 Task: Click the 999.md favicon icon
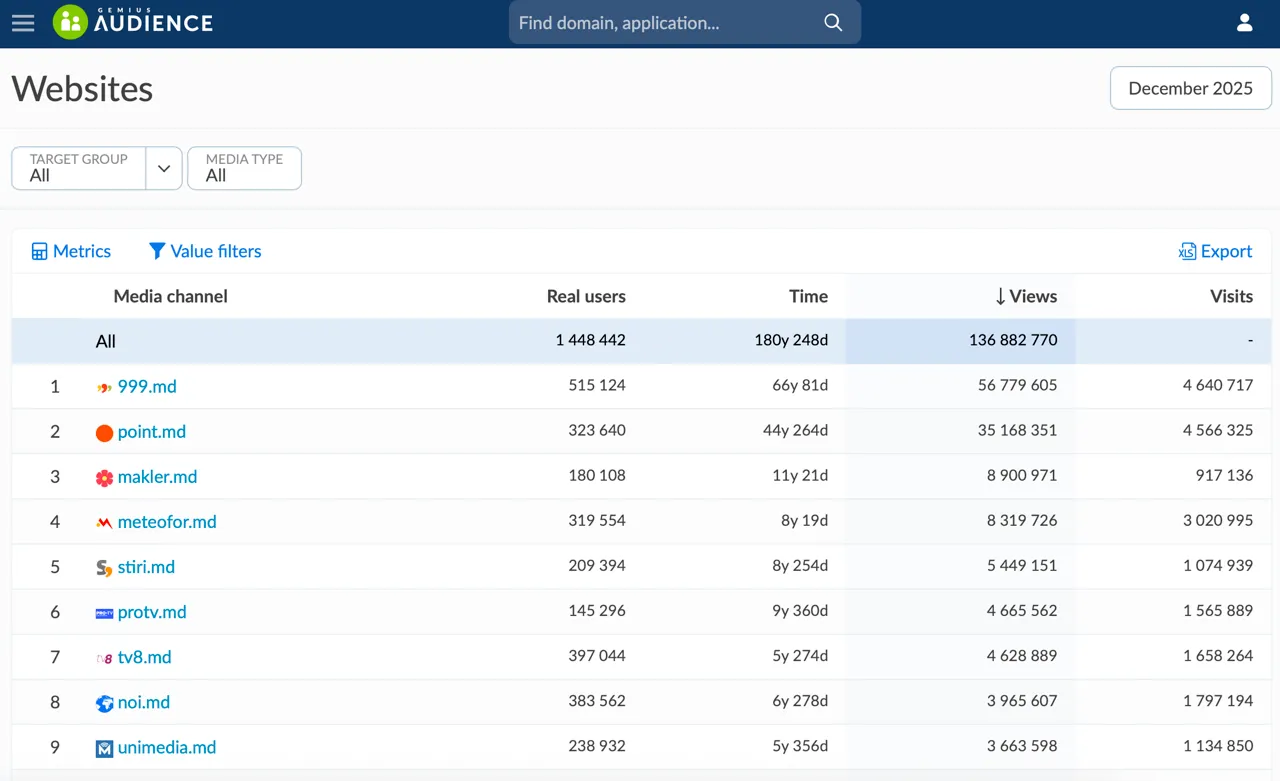click(104, 387)
